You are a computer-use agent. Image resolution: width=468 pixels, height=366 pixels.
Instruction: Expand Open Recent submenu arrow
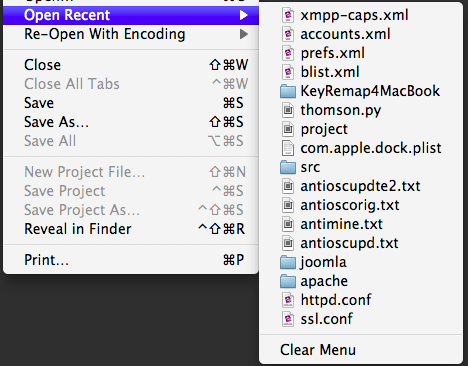(x=244, y=15)
